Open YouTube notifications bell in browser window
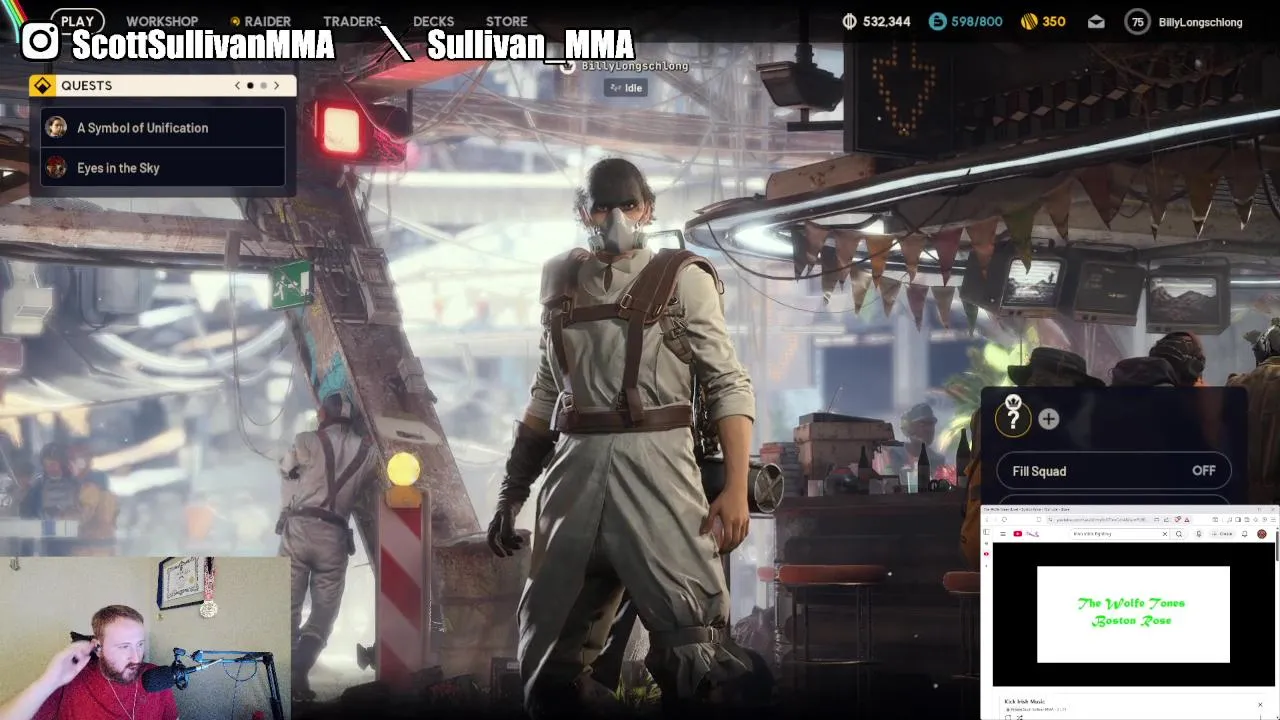The image size is (1280, 720). tap(1245, 534)
